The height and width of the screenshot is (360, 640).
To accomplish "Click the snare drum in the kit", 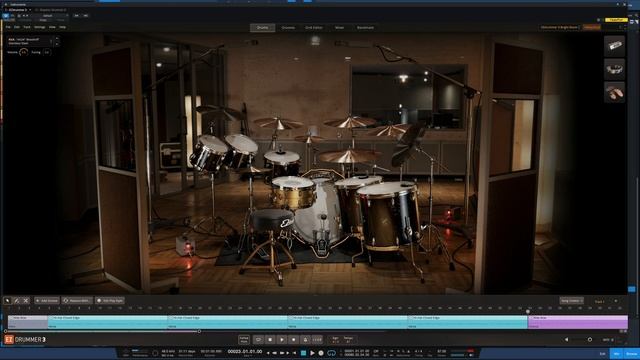I will [x=293, y=192].
